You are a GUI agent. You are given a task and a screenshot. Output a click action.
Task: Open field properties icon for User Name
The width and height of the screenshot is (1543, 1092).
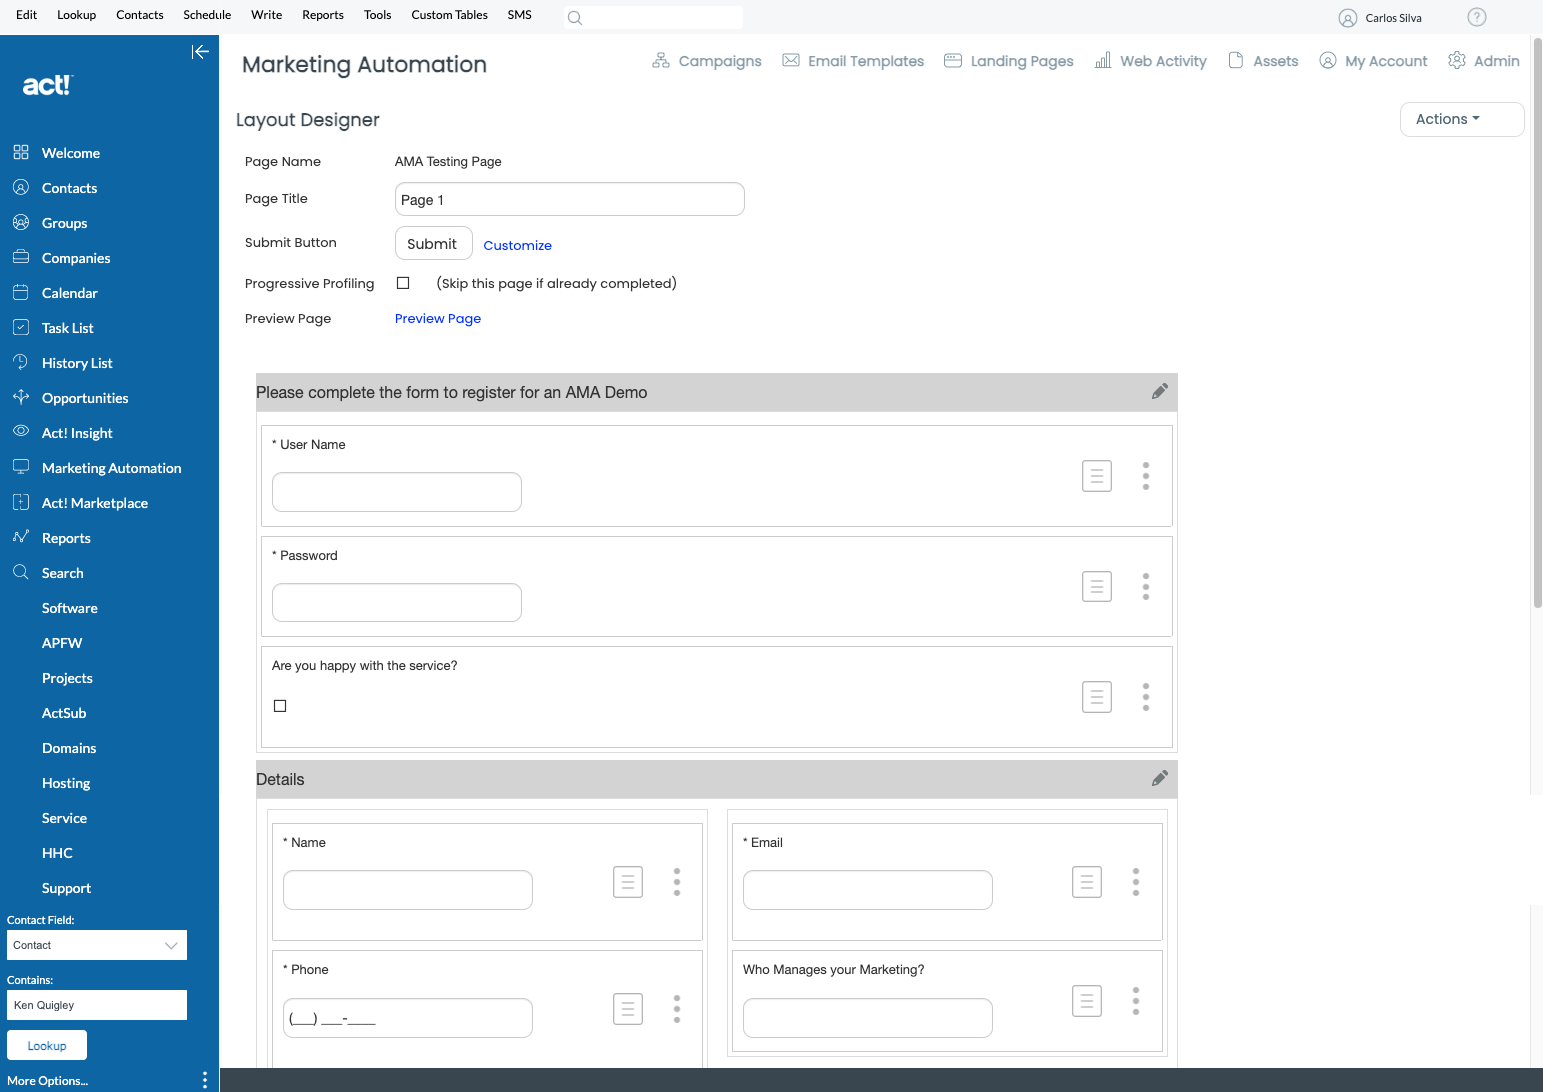tap(1097, 476)
